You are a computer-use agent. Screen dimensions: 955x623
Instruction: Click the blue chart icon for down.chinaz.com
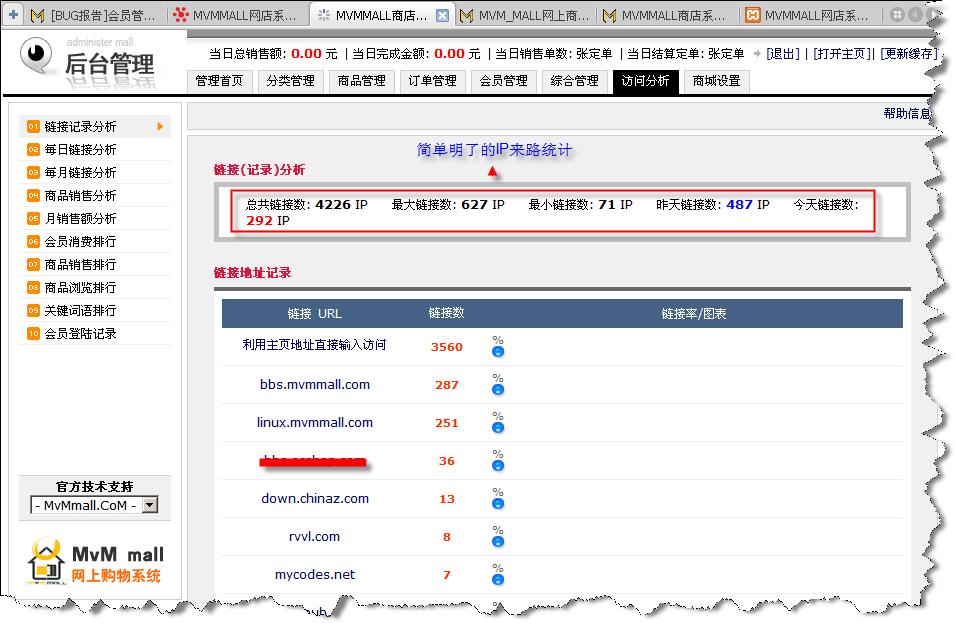pos(498,503)
